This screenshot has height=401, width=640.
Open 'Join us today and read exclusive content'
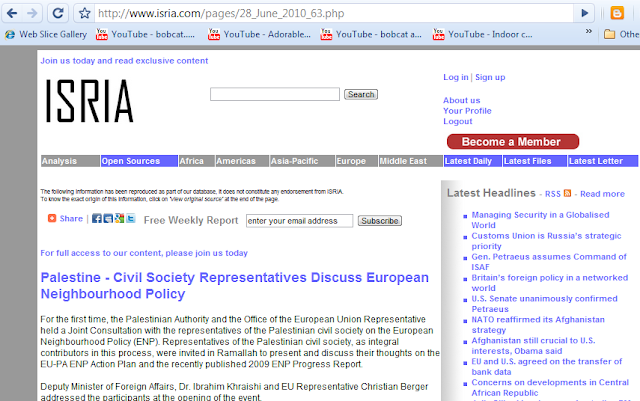(124, 61)
